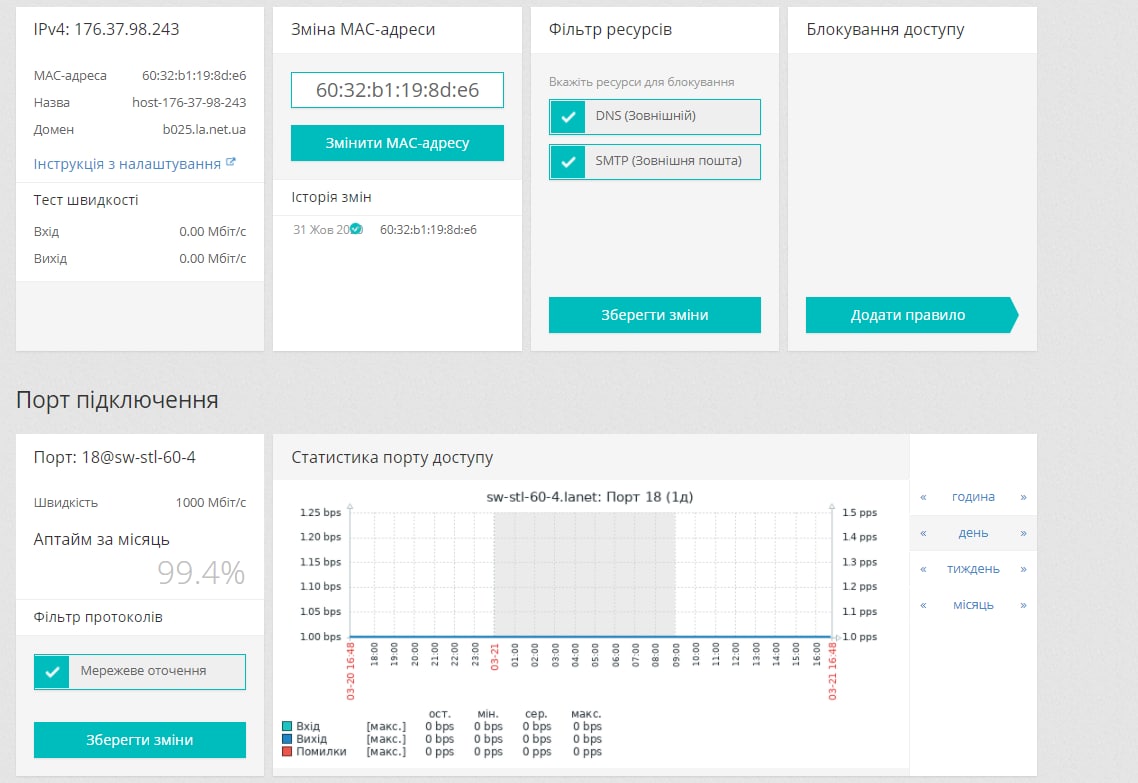This screenshot has height=783, width=1138.
Task: Click the left arrow beside день
Action: pyautogui.click(x=923, y=533)
